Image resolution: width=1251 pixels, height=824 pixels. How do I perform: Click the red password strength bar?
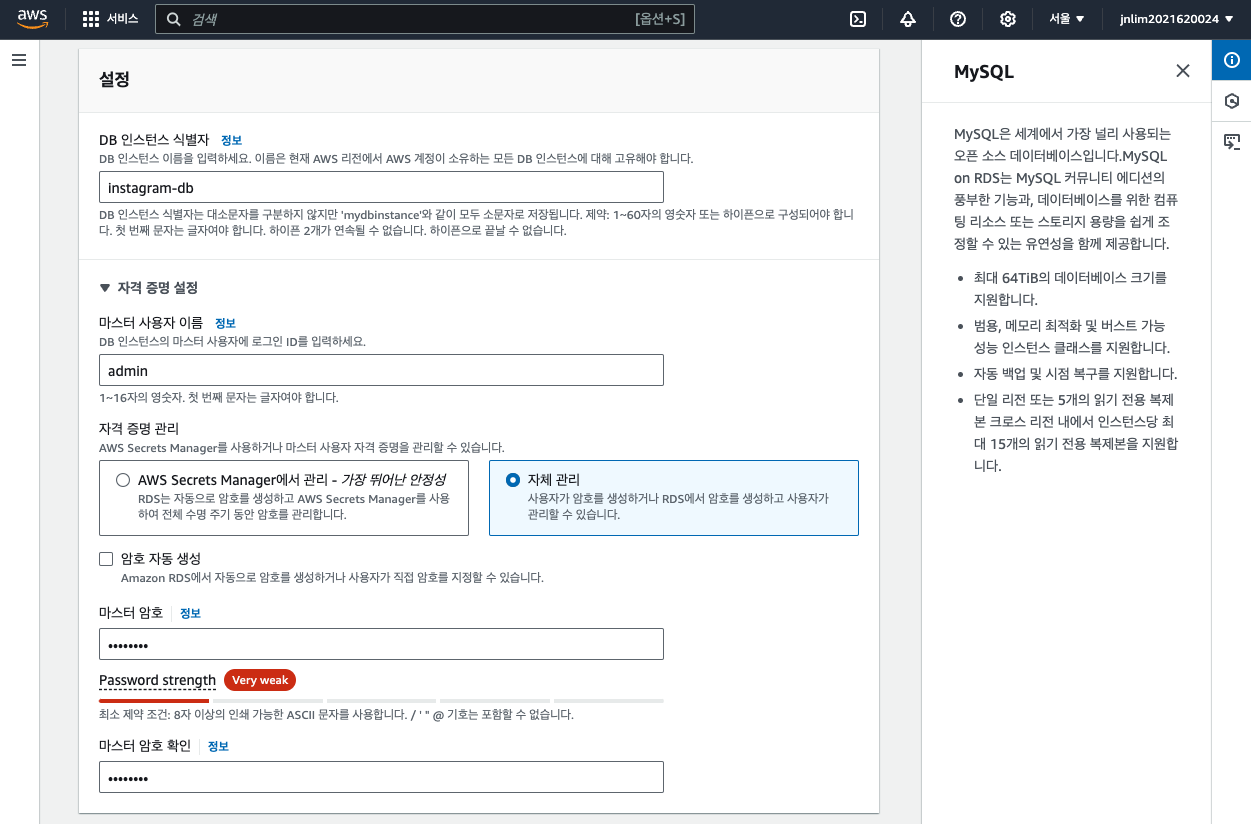[x=154, y=701]
